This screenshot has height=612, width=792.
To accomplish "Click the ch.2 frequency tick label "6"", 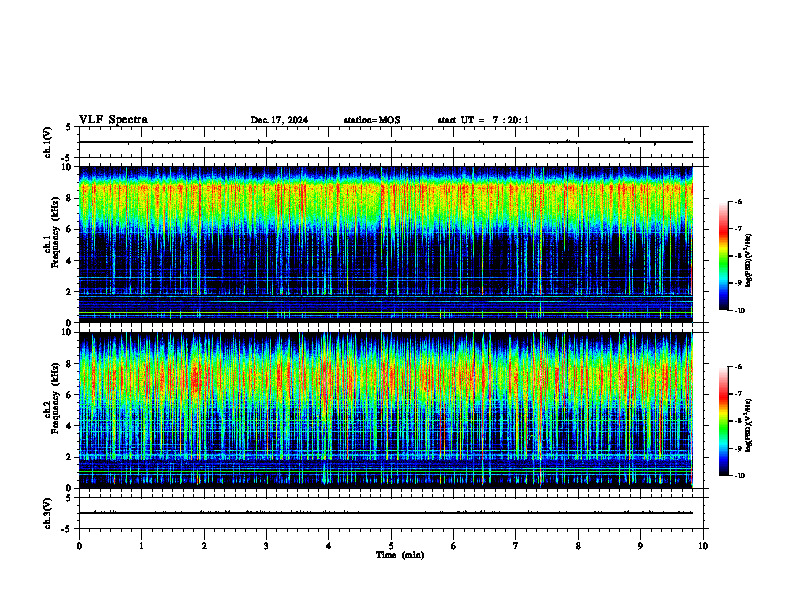I will coord(70,395).
